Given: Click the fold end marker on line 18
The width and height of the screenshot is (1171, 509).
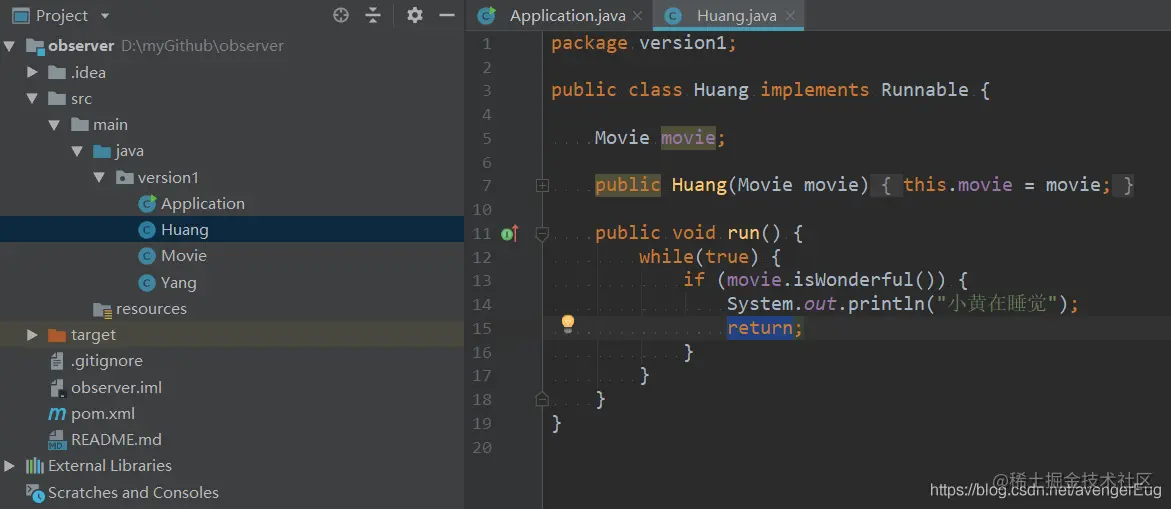Looking at the screenshot, I should coord(542,400).
